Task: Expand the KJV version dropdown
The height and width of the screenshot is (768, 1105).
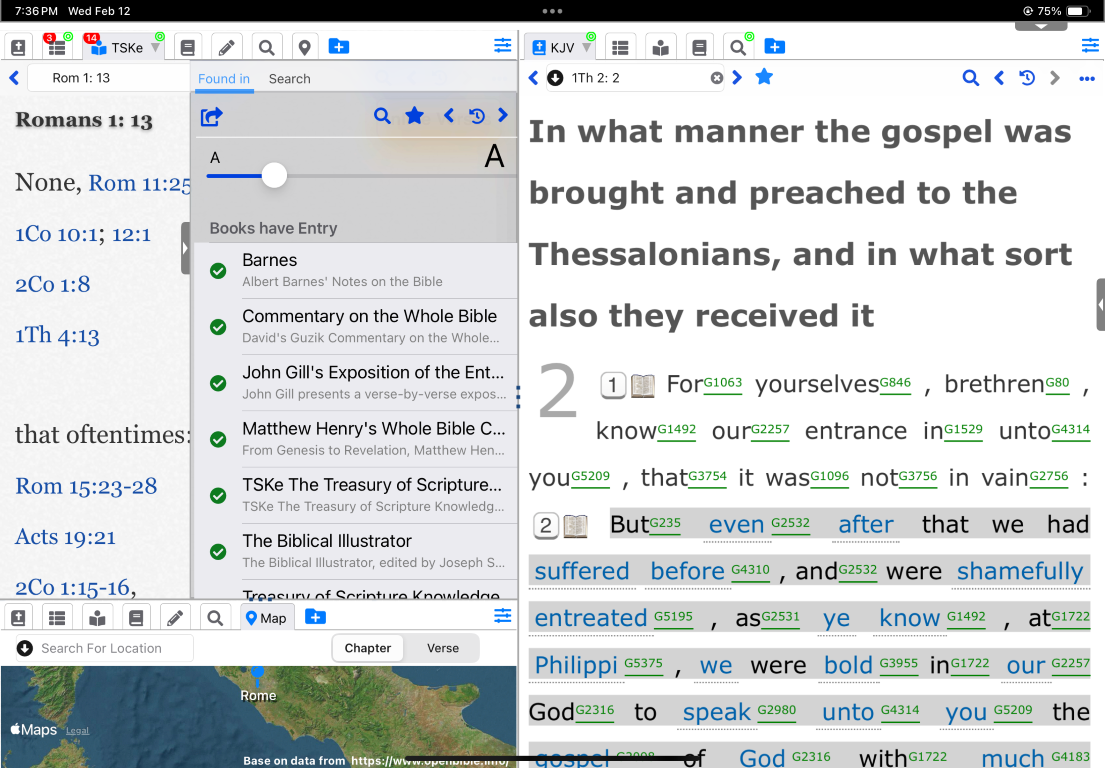Action: (588, 48)
